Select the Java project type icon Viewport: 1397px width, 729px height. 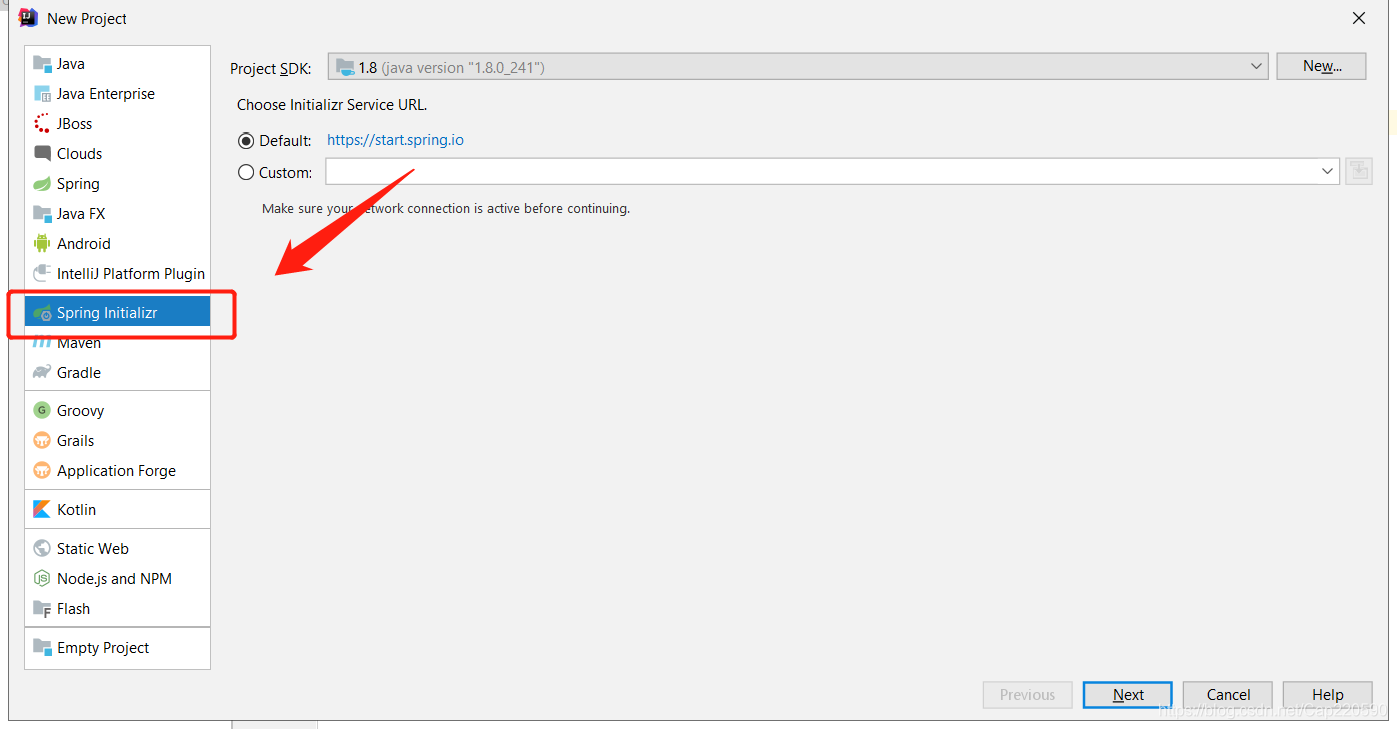[42, 64]
